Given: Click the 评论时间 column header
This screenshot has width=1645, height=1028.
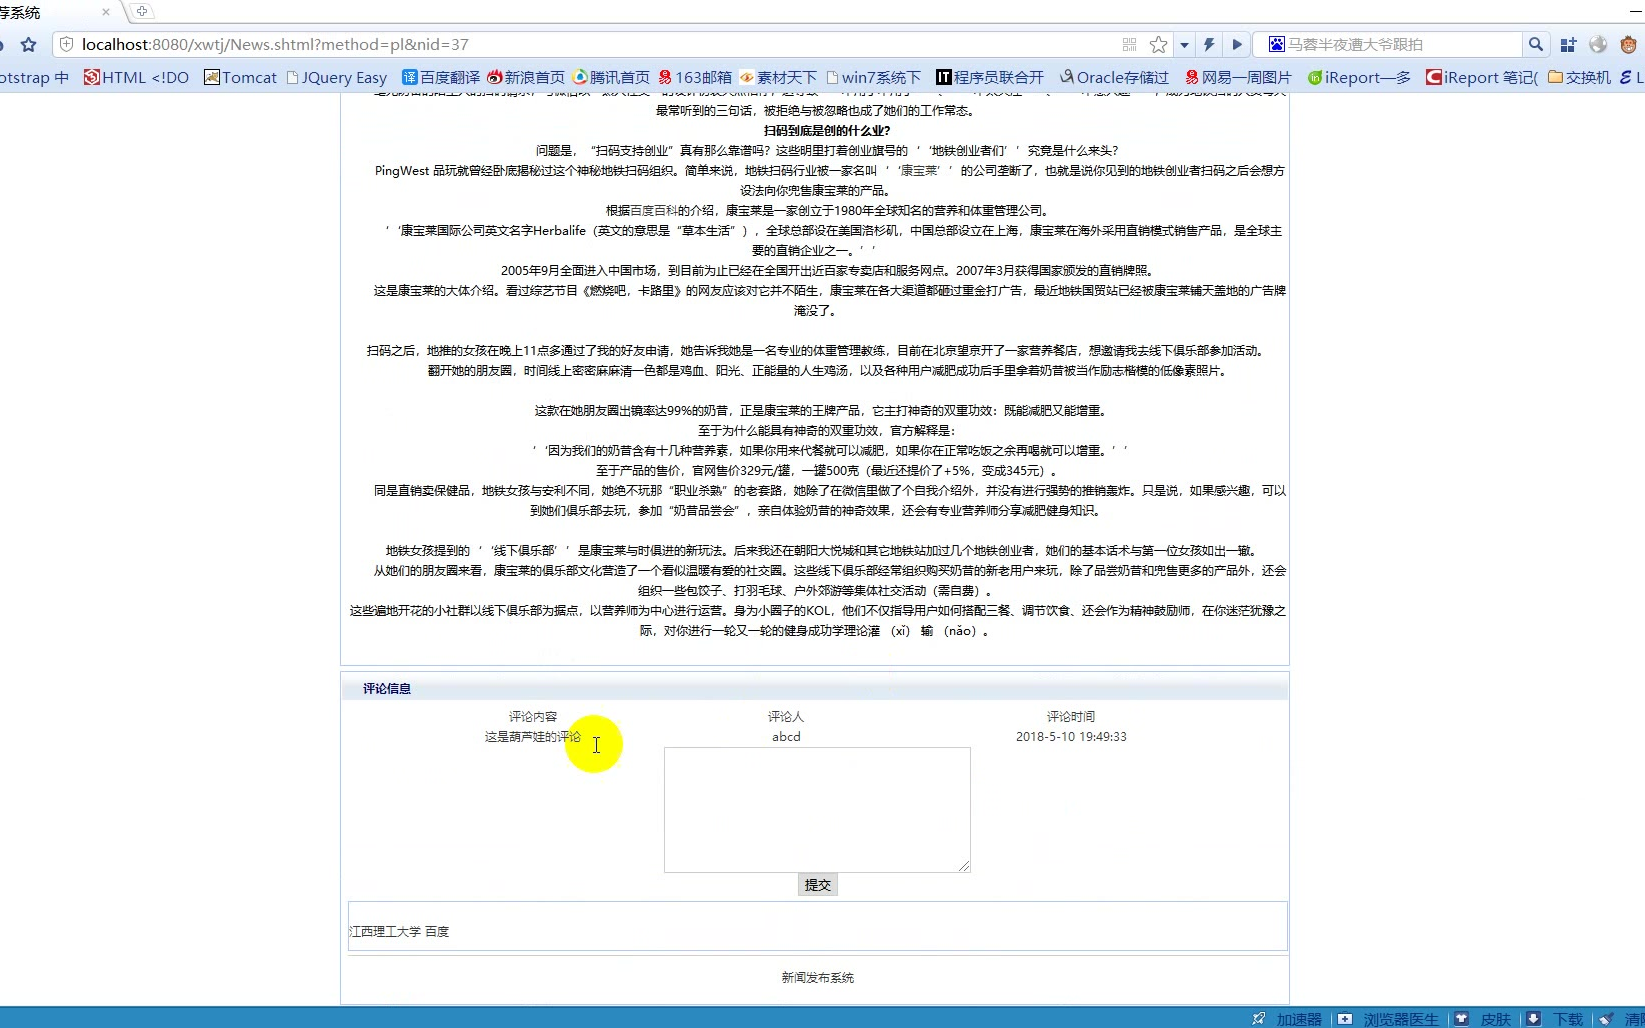Looking at the screenshot, I should 1071,717.
